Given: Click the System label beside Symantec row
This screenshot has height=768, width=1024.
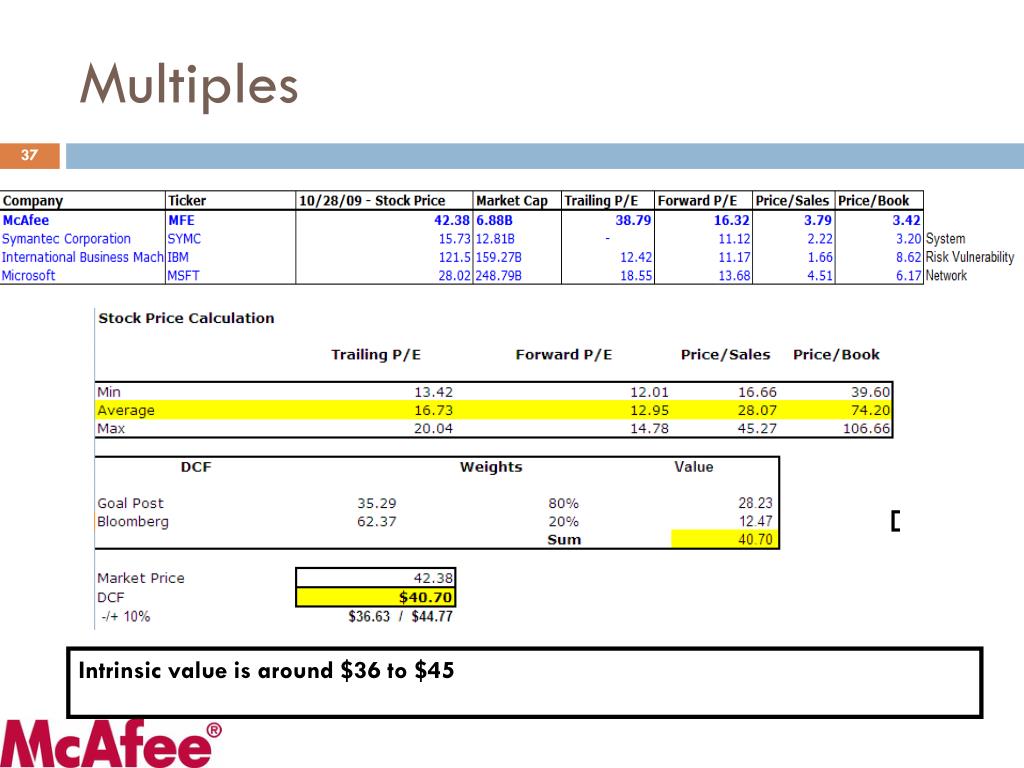Looking at the screenshot, I should 945,238.
